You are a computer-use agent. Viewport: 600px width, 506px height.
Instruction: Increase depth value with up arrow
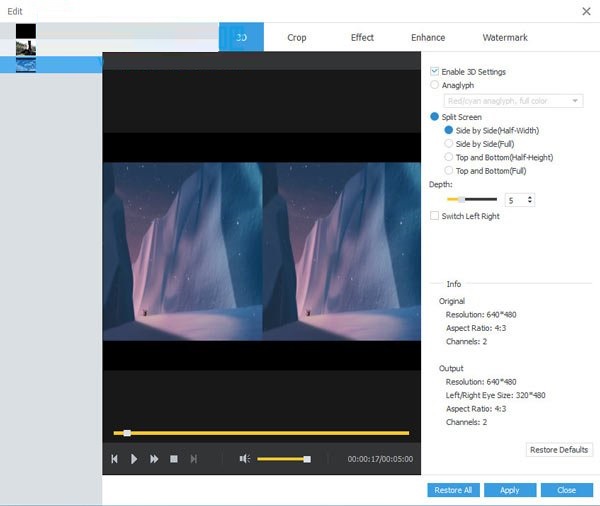point(530,198)
